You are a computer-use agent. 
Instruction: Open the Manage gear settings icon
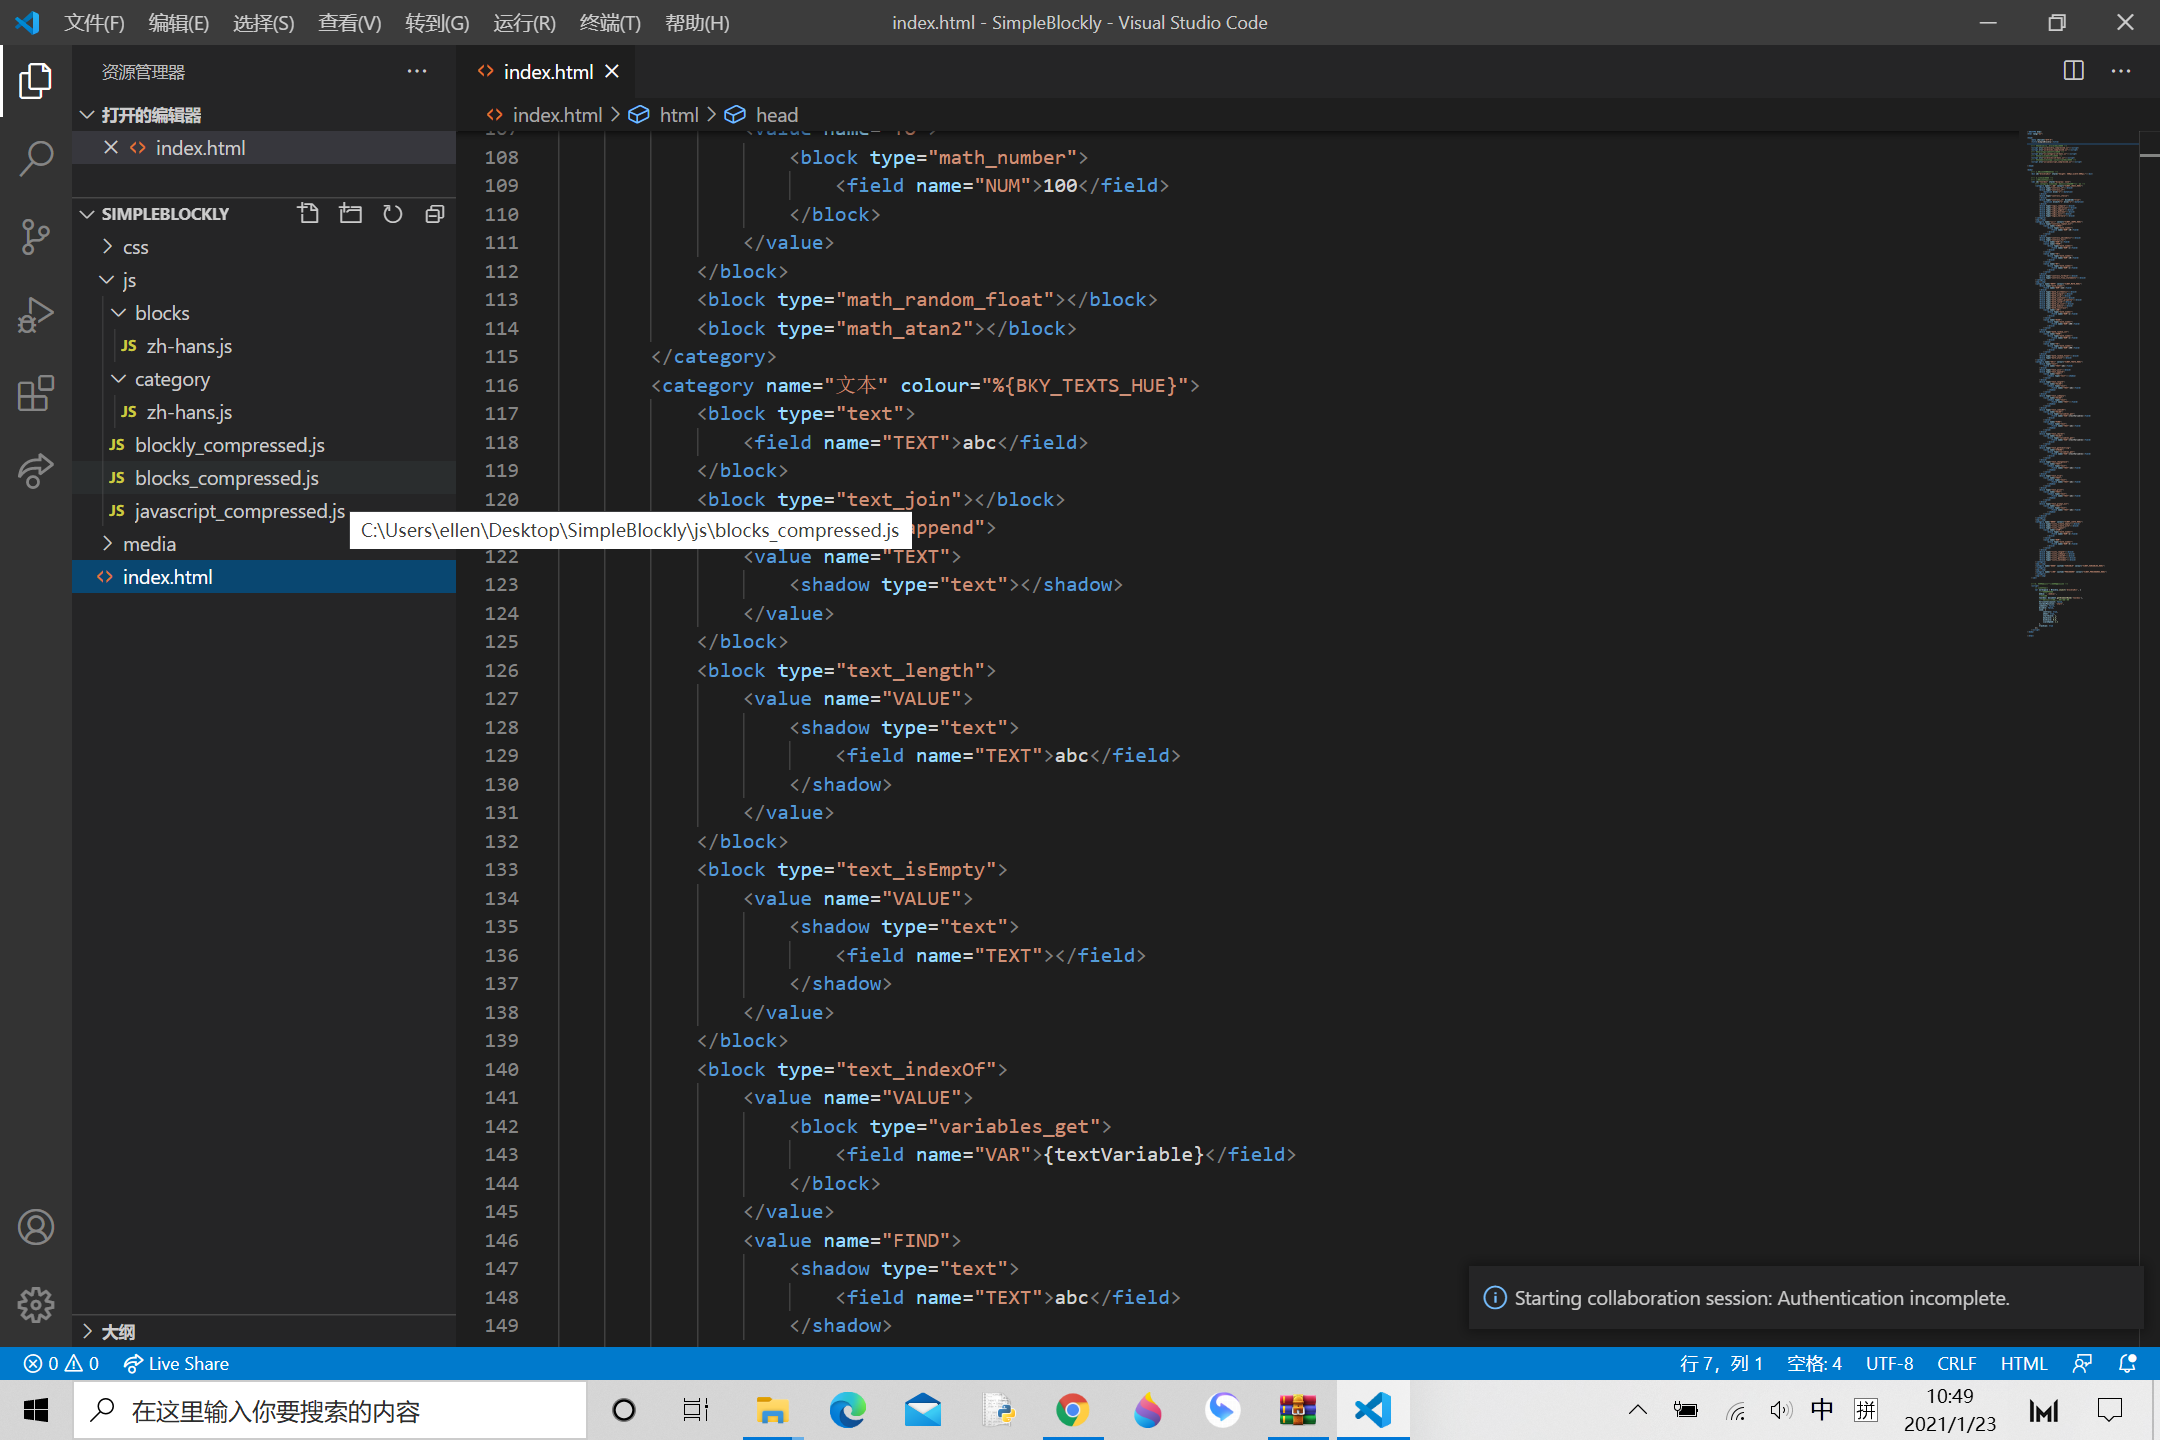36,1304
